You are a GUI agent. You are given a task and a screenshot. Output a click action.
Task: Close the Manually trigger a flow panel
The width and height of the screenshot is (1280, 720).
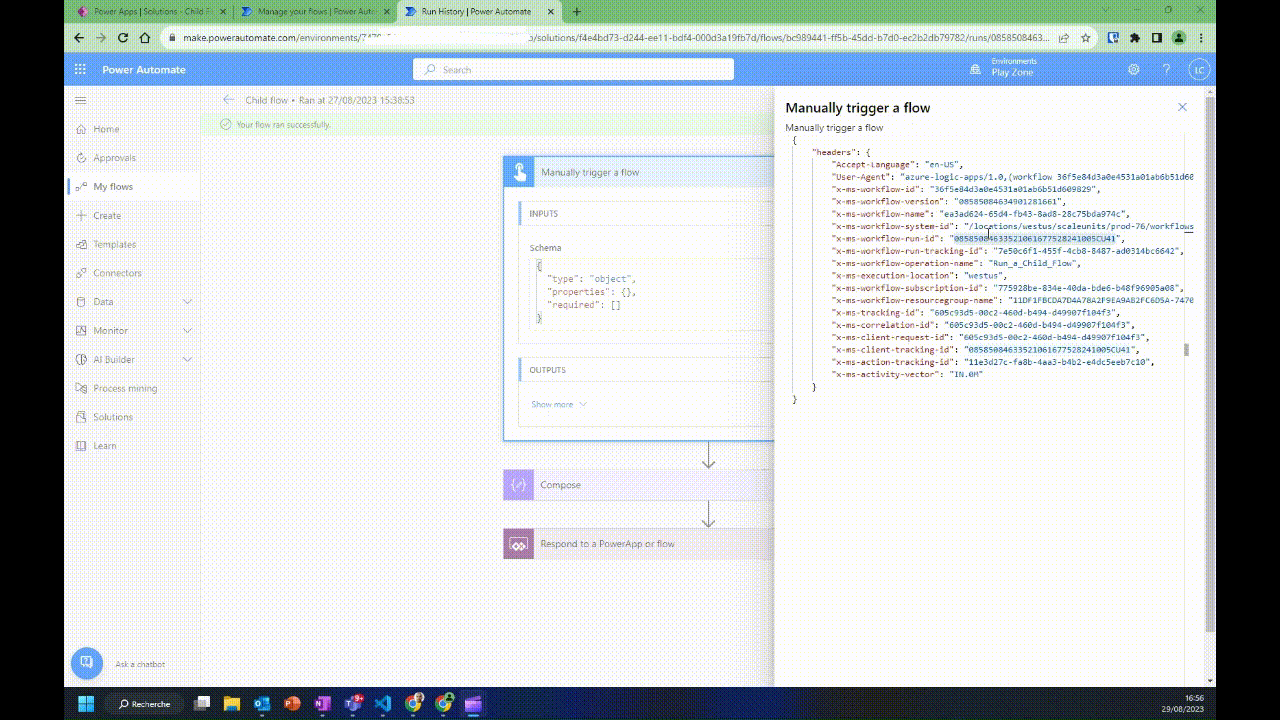click(1182, 107)
